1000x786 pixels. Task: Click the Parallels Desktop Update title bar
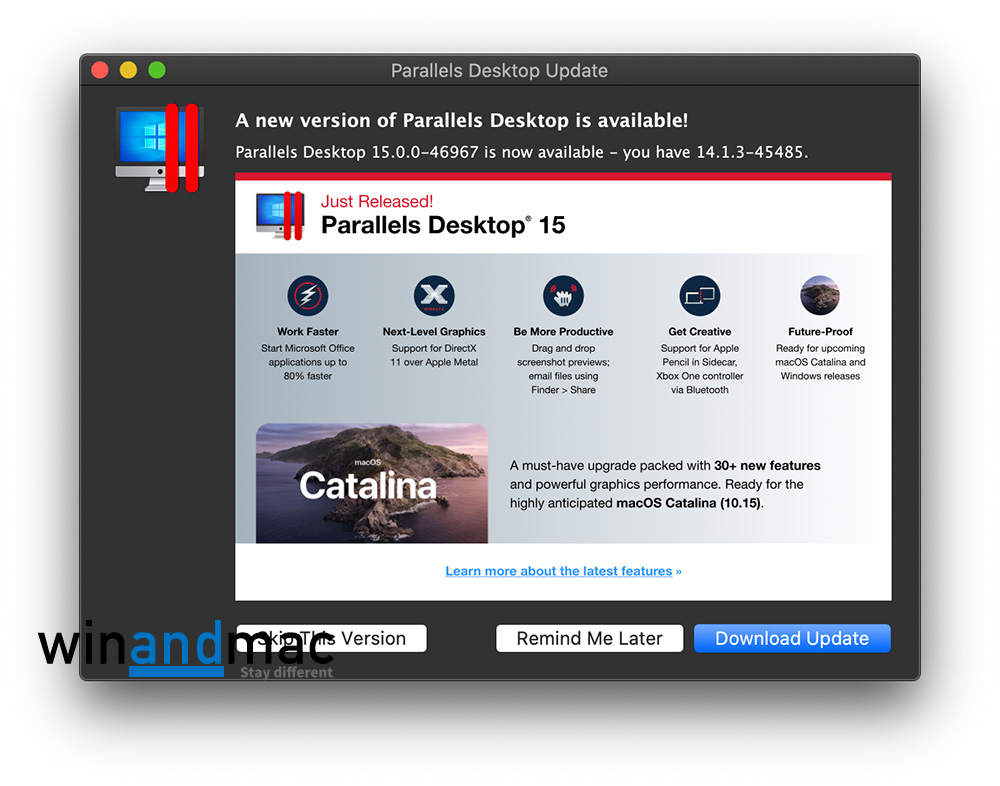[499, 71]
